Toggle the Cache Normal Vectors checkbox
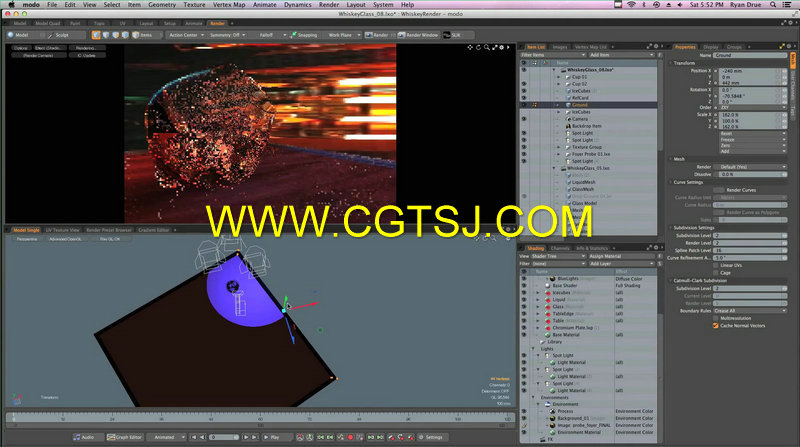Viewport: 800px width, 447px height. coord(716,326)
